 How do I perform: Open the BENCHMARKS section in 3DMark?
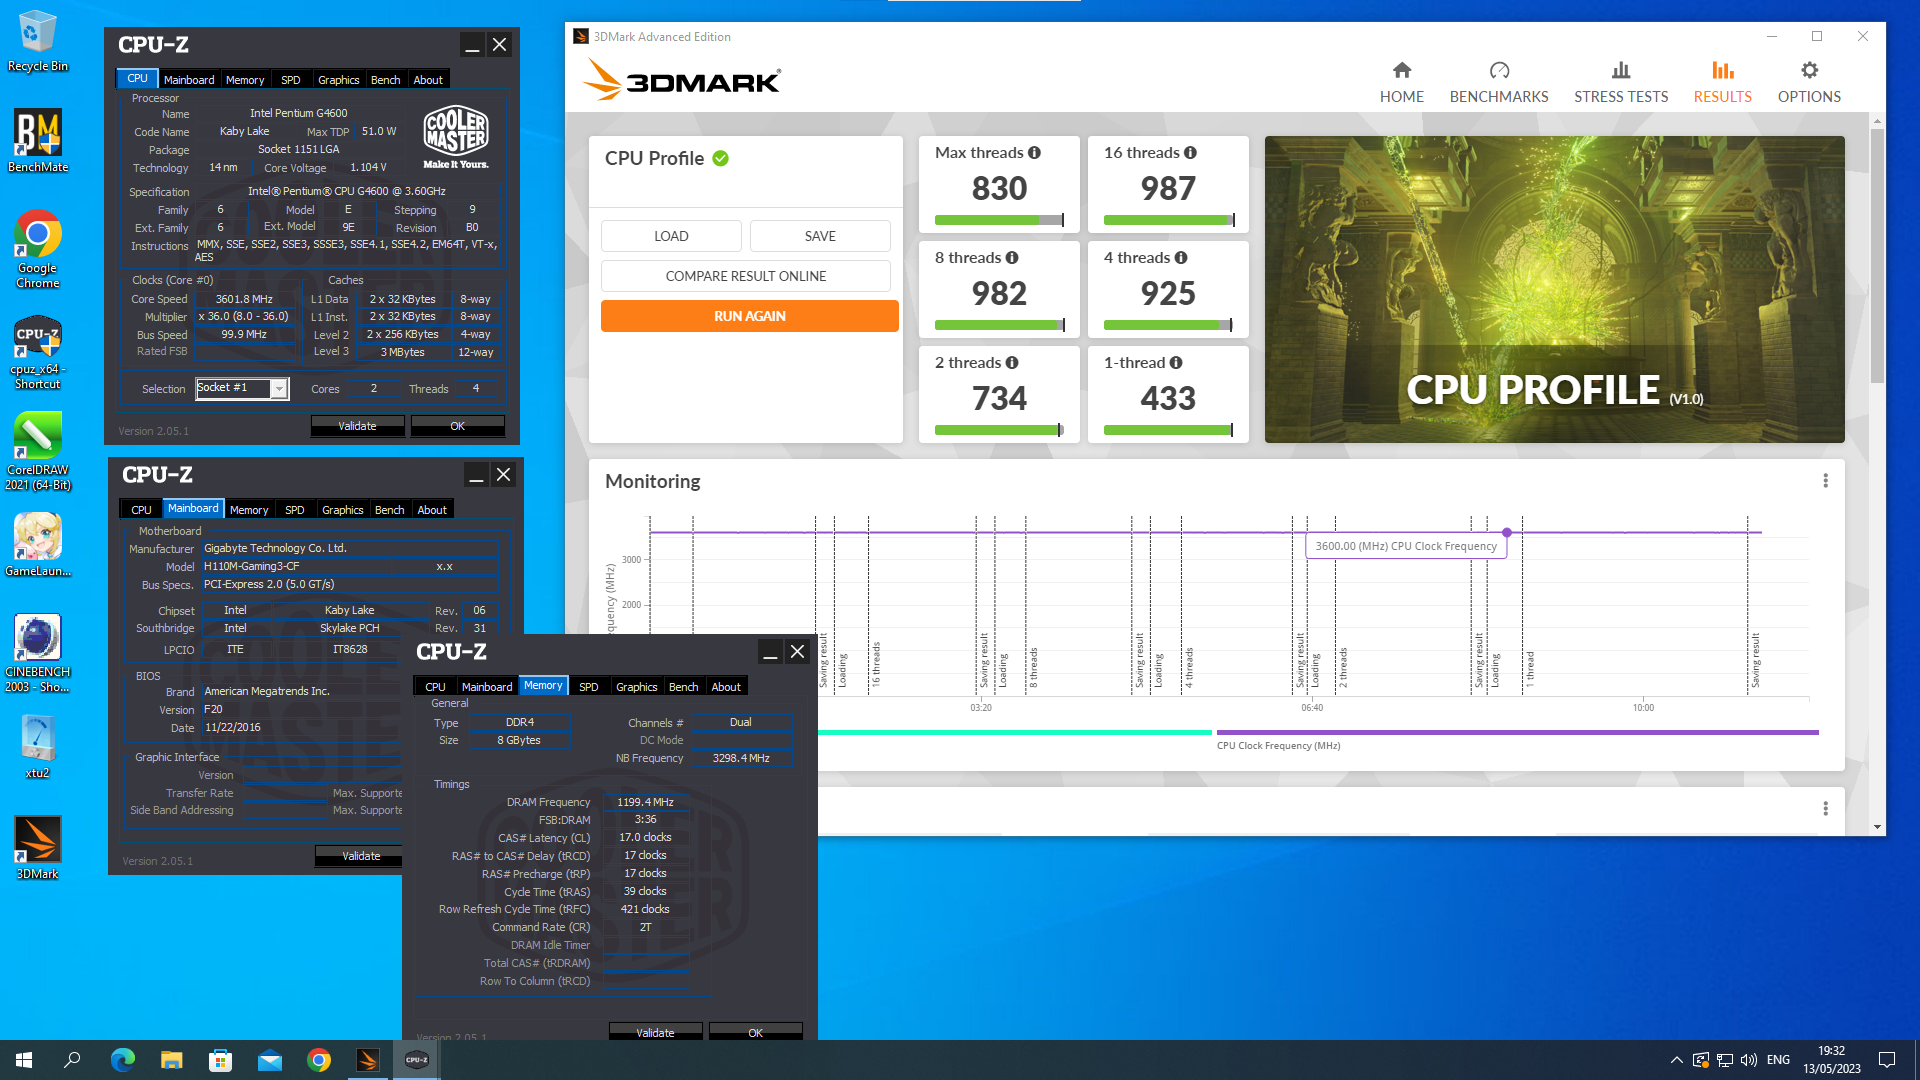[1498, 82]
